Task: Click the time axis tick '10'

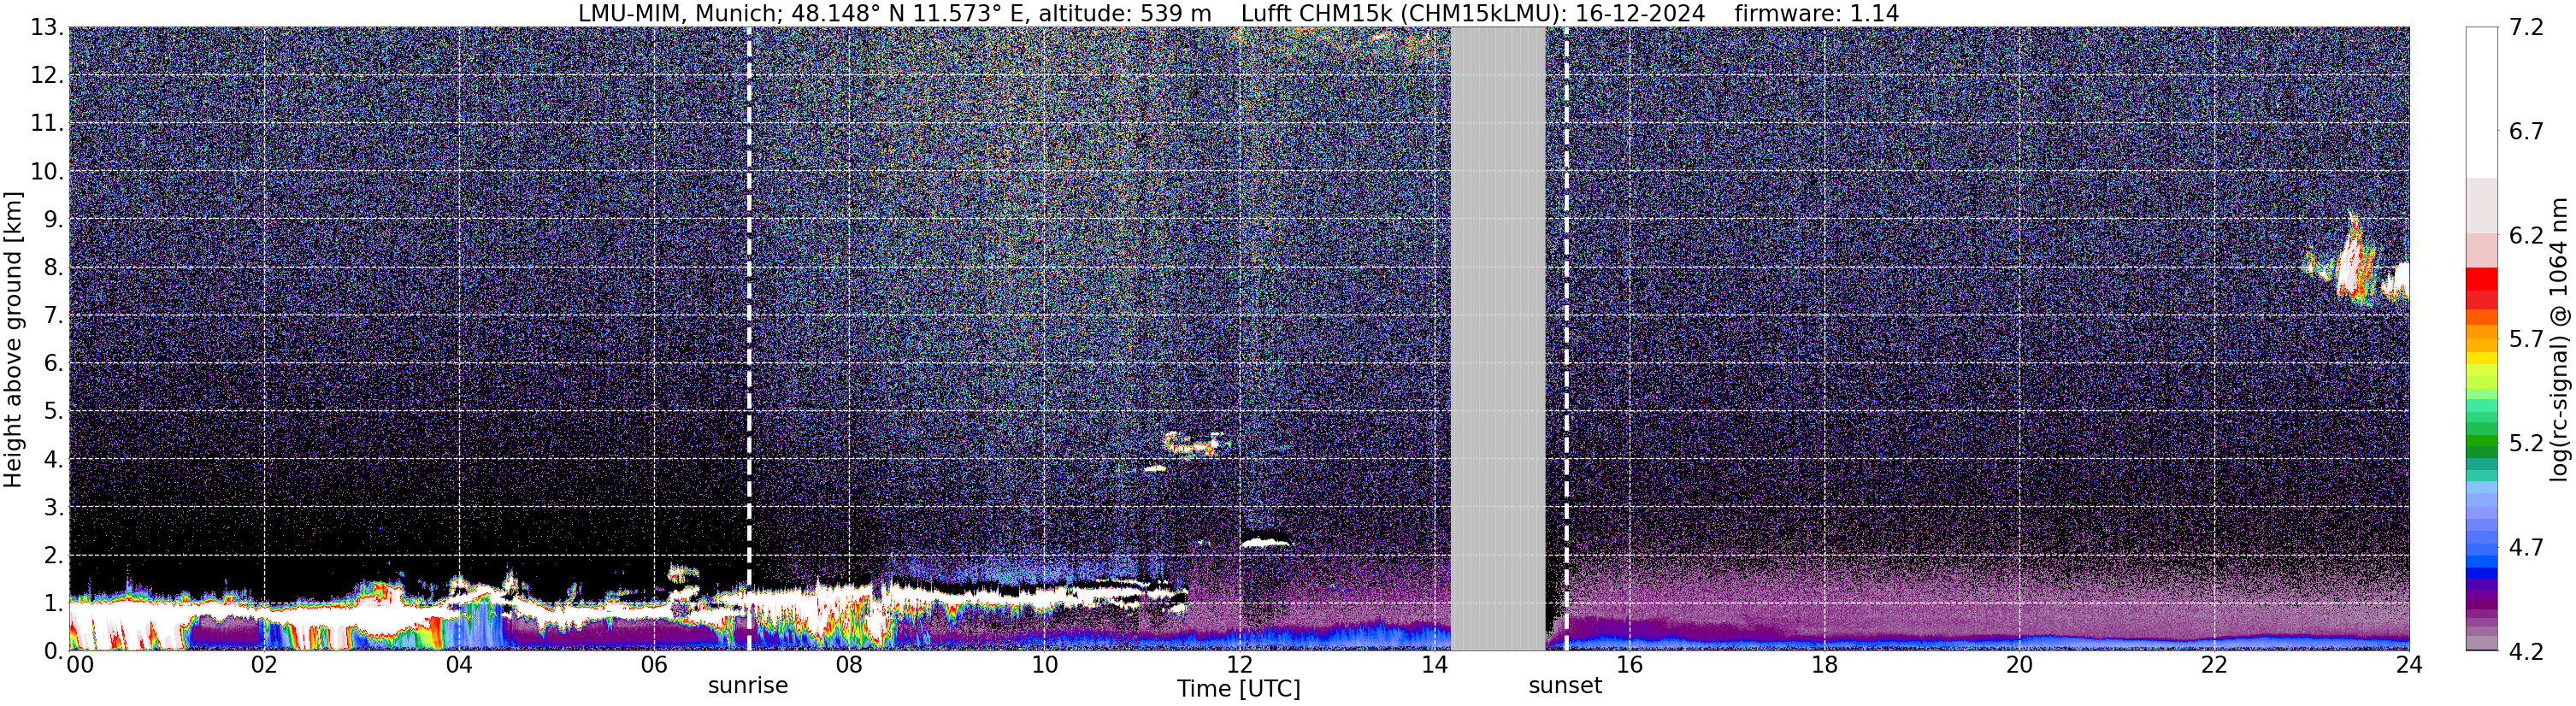Action: (x=1044, y=665)
